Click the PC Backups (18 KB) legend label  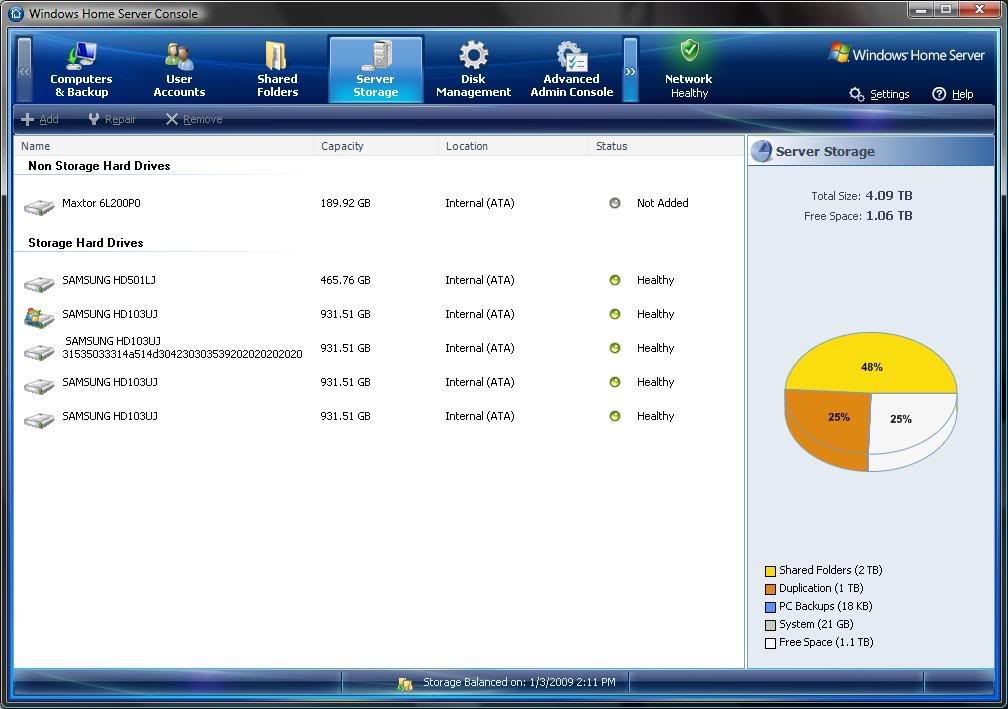point(825,606)
